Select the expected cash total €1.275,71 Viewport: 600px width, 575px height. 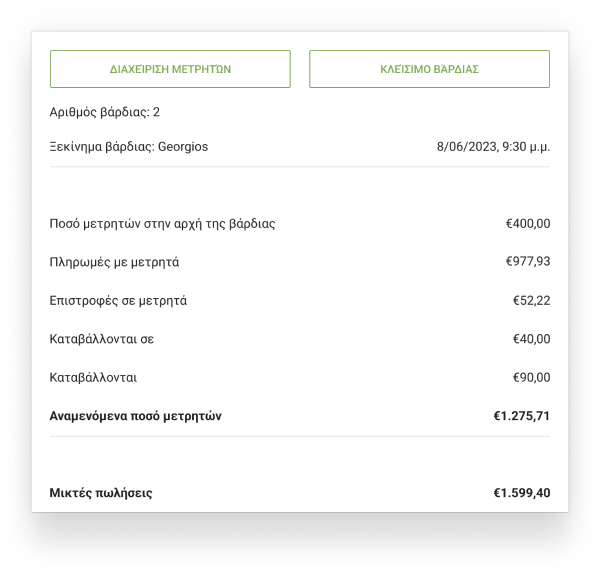pos(522,416)
